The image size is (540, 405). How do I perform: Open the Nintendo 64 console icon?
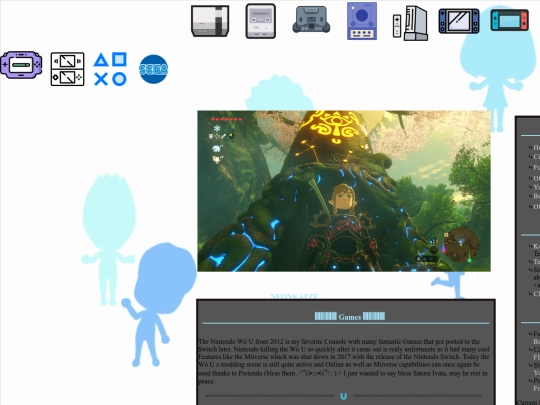(x=311, y=20)
